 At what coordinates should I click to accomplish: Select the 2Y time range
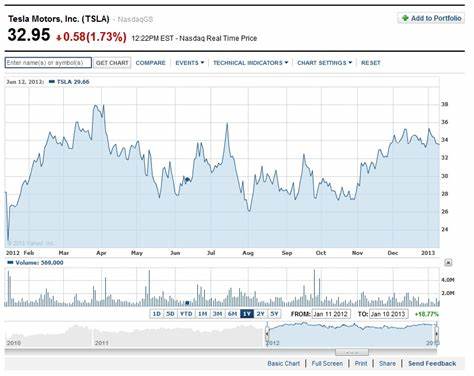click(260, 314)
